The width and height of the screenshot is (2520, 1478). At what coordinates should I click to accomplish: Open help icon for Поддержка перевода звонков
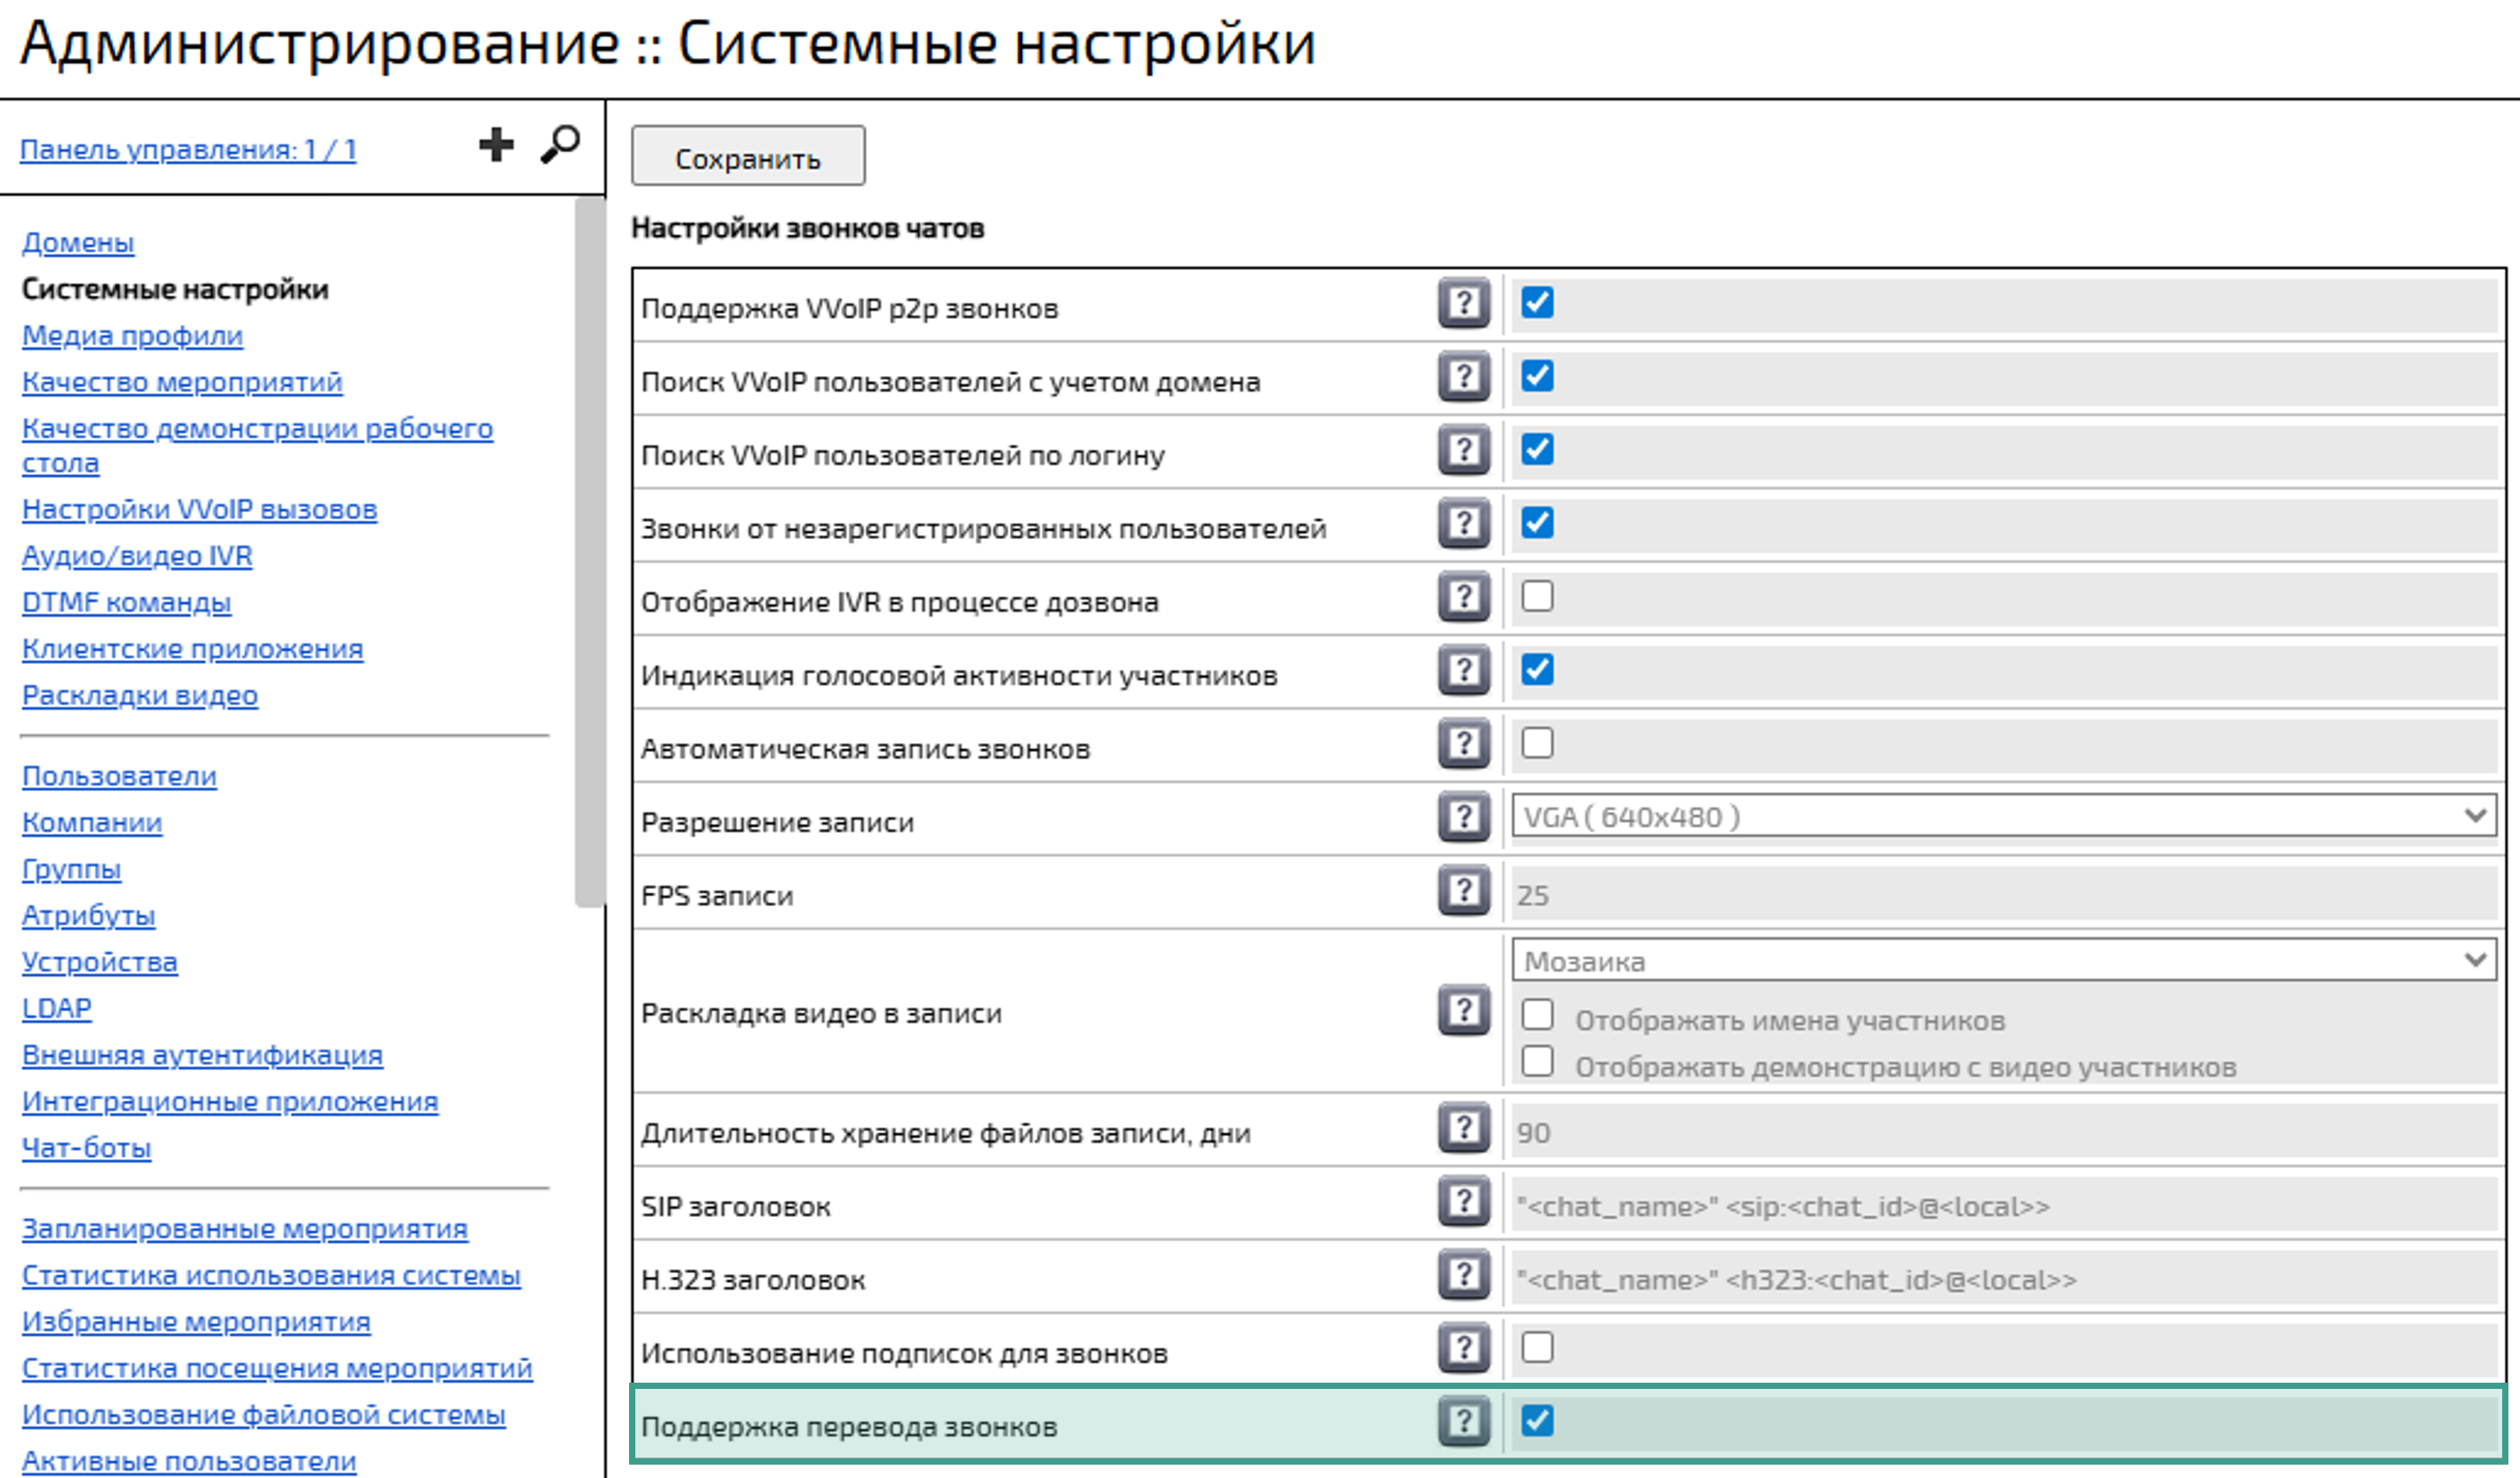1464,1421
